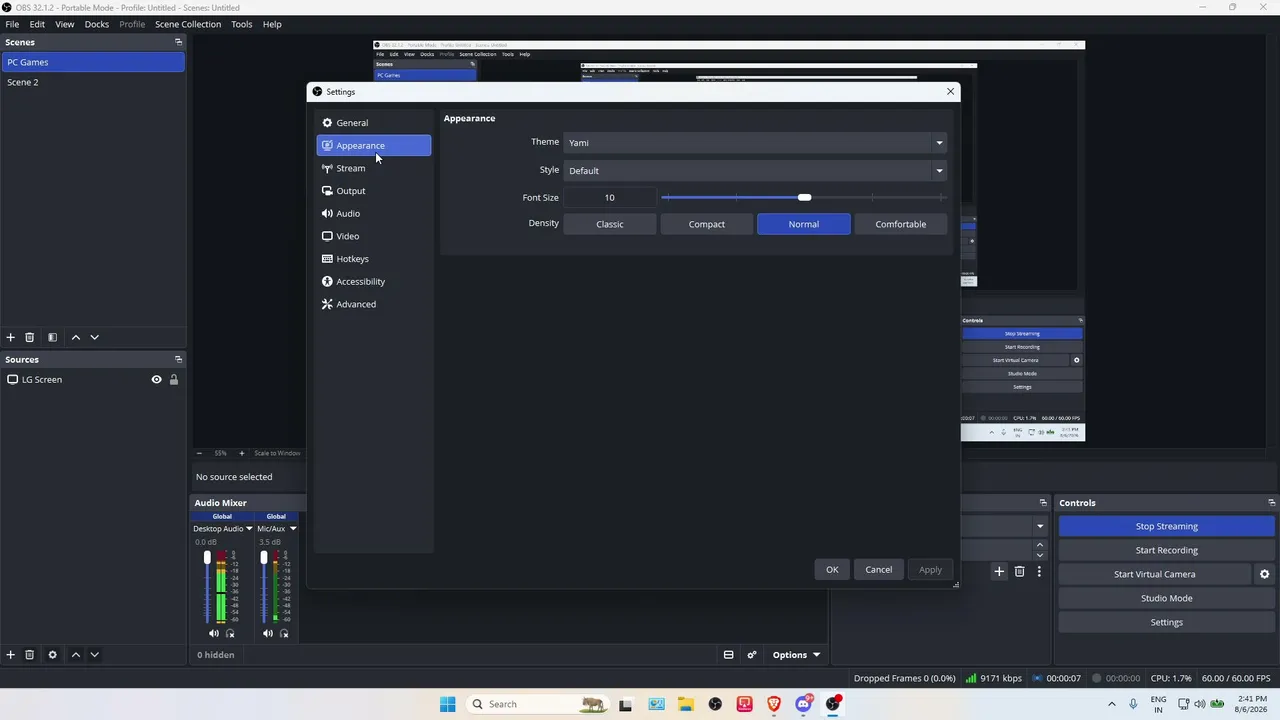Screen dimensions: 1280x720
Task: Pop out the Scenes dock
Action: [x=178, y=42]
